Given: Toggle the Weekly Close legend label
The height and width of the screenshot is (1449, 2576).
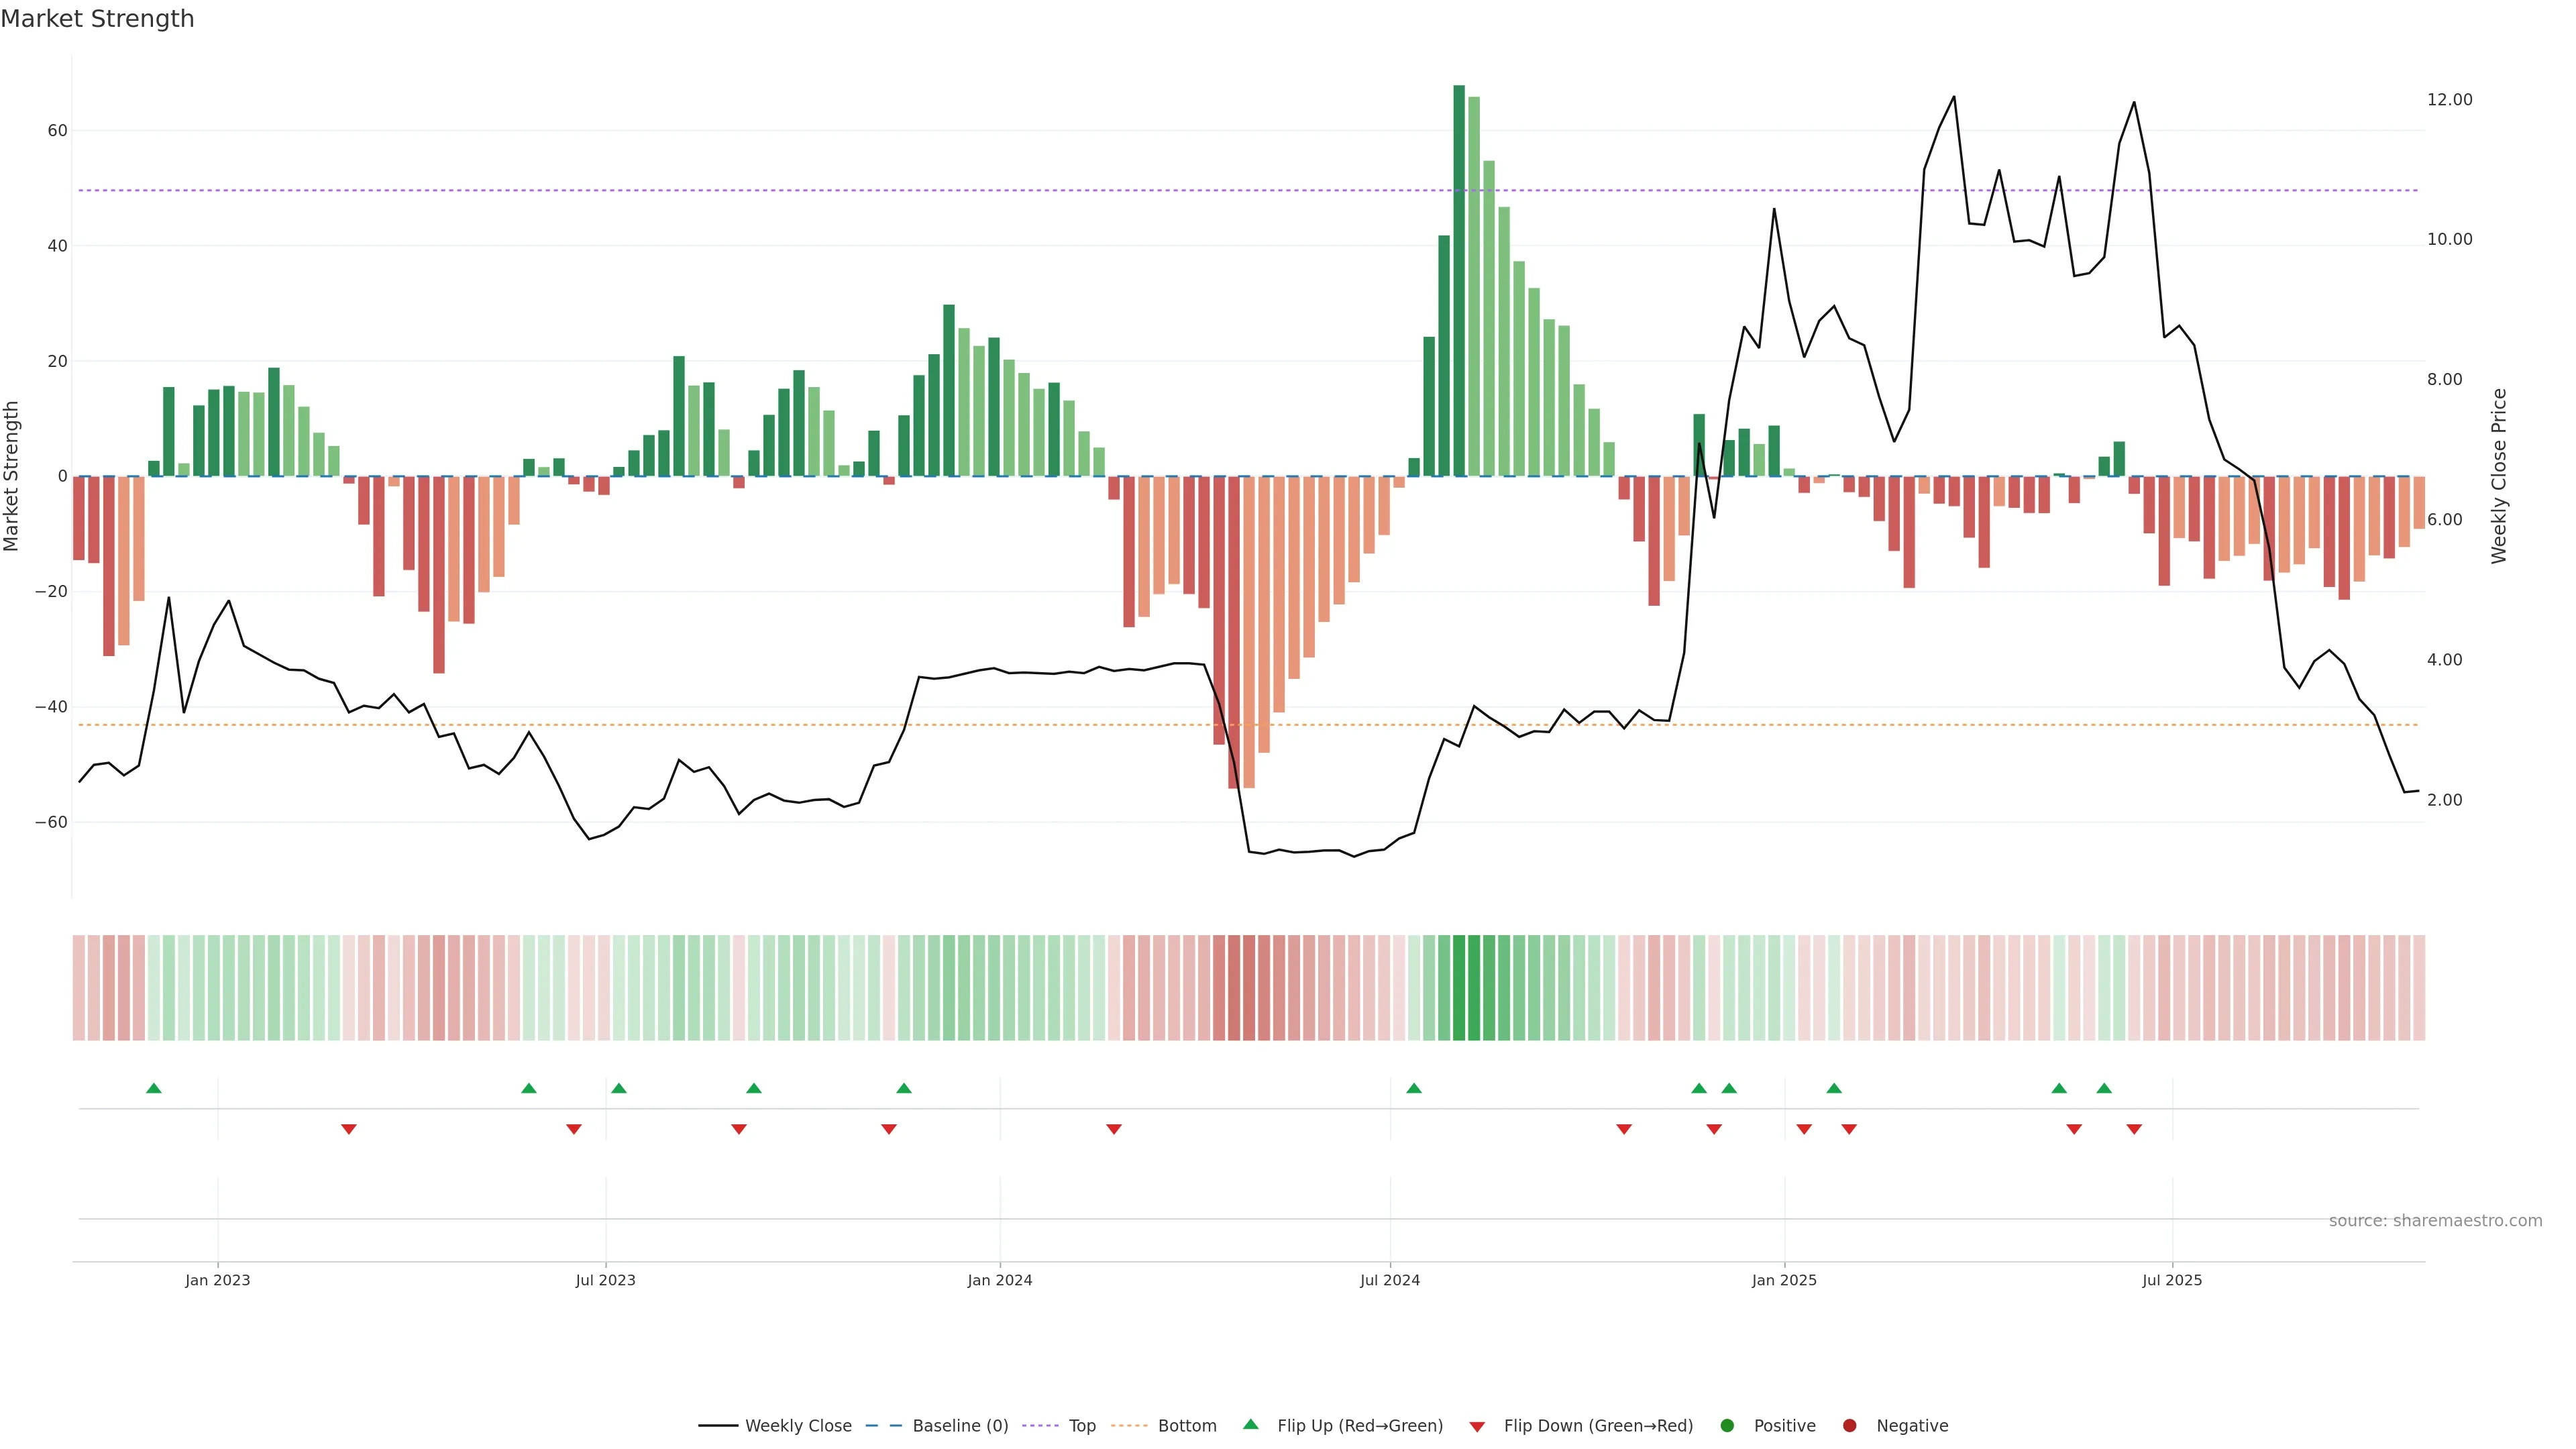Looking at the screenshot, I should pos(798,1426).
